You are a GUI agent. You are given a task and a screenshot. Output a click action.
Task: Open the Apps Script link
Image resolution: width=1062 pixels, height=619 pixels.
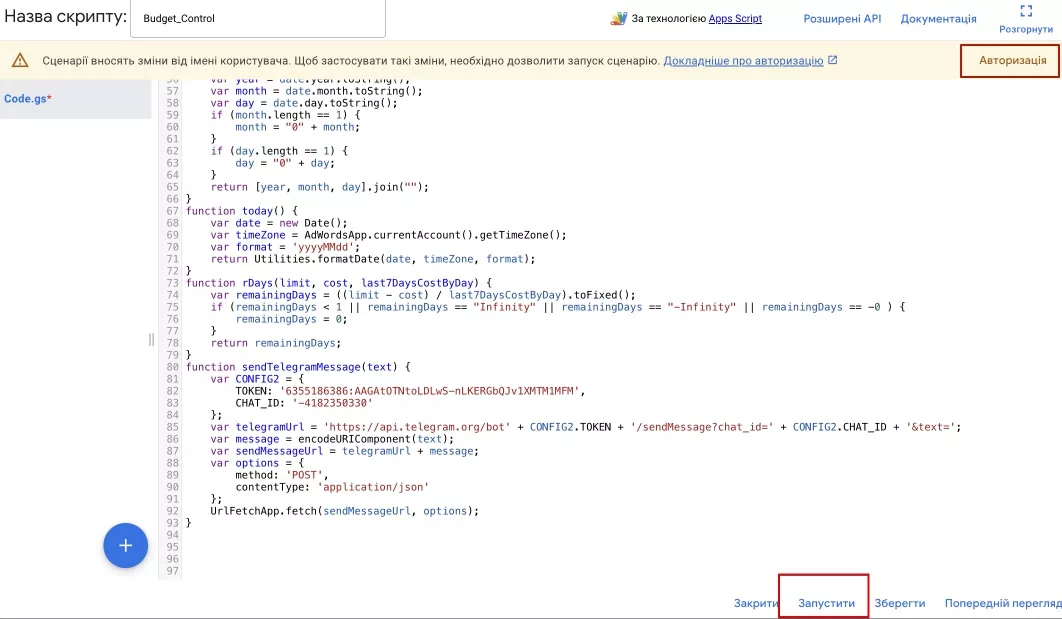pyautogui.click(x=735, y=18)
